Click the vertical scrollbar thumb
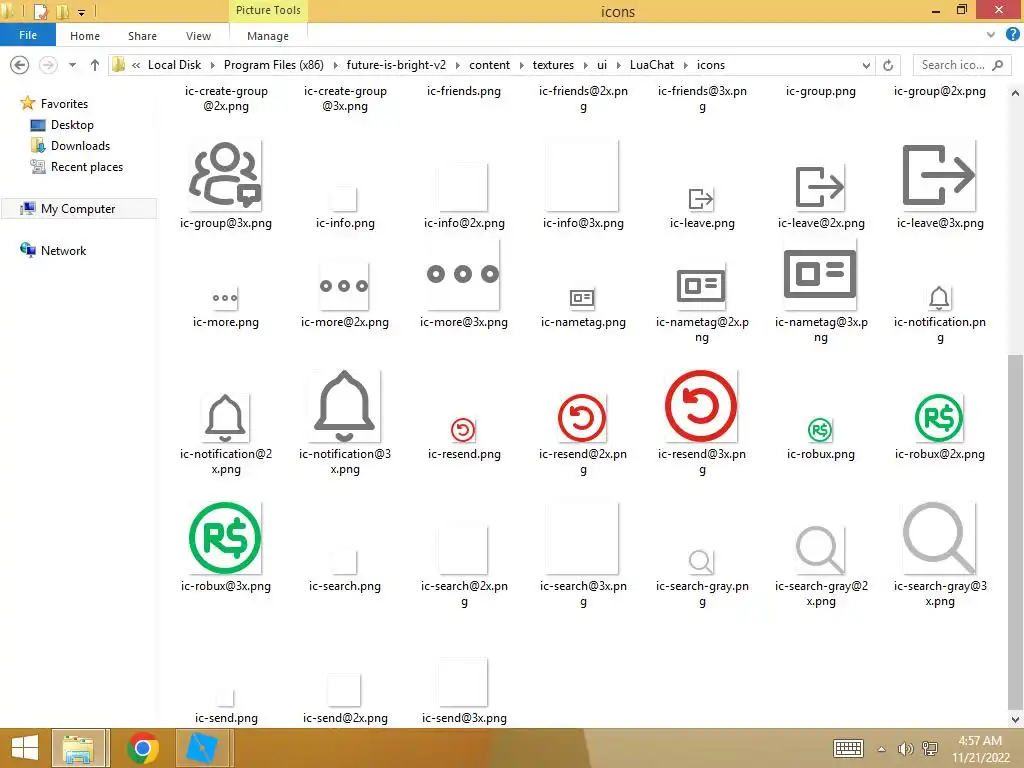Image resolution: width=1024 pixels, height=768 pixels. 1015,530
